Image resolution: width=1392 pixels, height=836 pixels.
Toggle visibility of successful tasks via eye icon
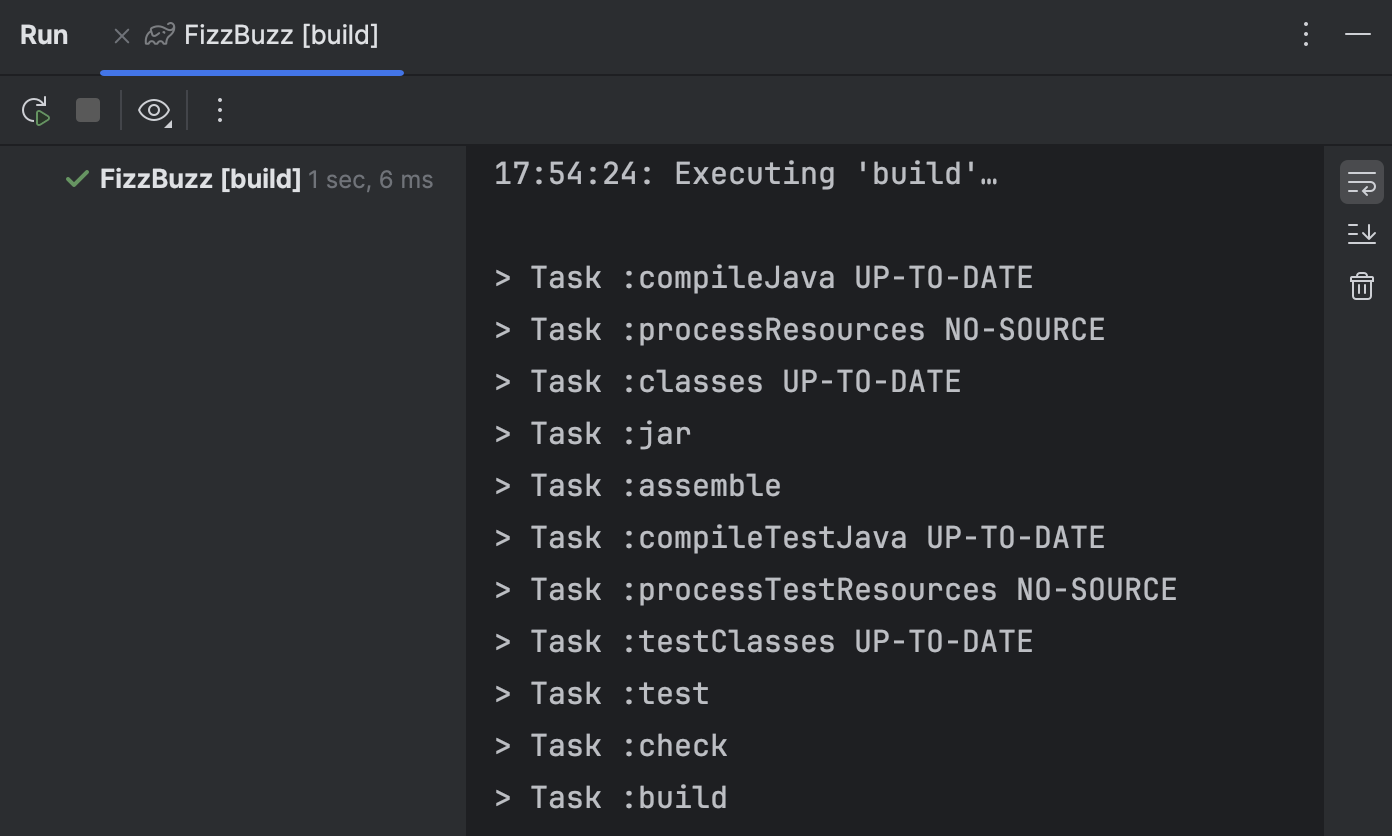[x=154, y=110]
